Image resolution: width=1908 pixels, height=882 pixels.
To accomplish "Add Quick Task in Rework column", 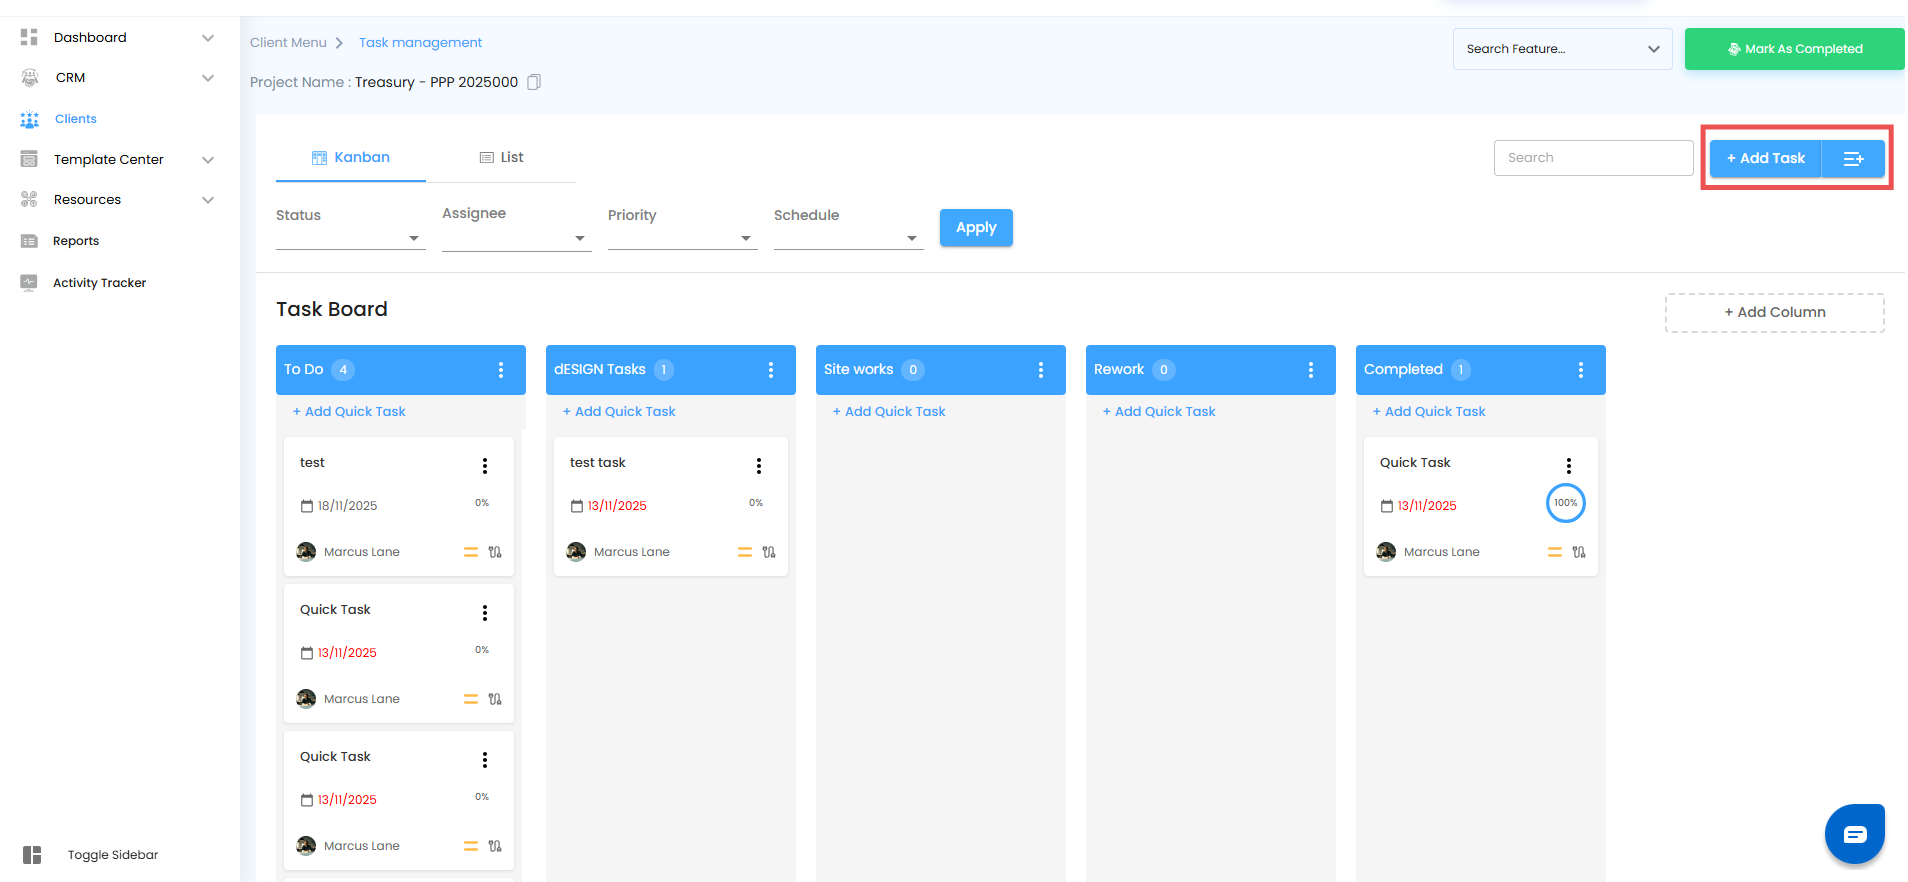I will [1159, 412].
